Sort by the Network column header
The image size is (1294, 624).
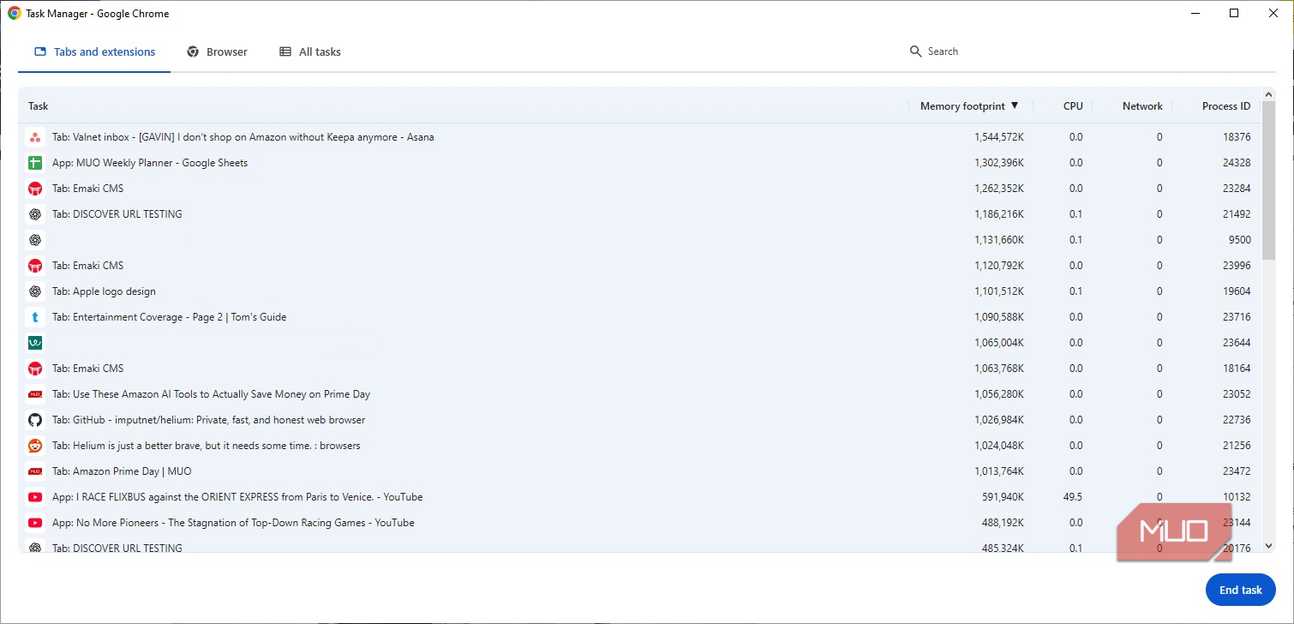(1142, 106)
